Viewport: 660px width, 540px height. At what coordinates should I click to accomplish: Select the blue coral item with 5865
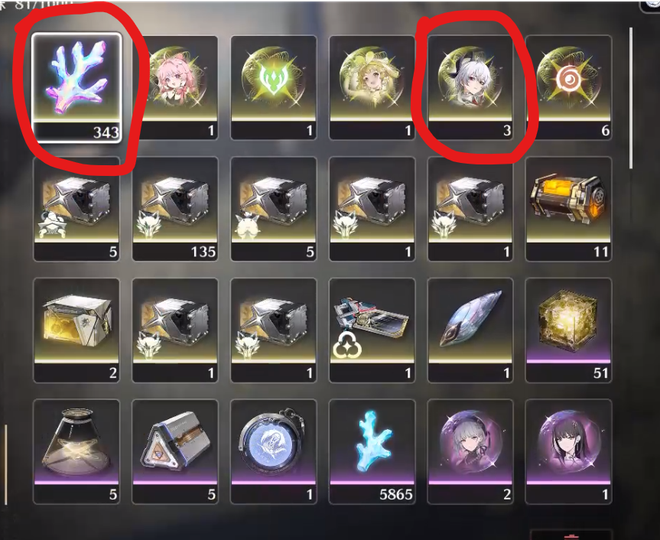372,451
